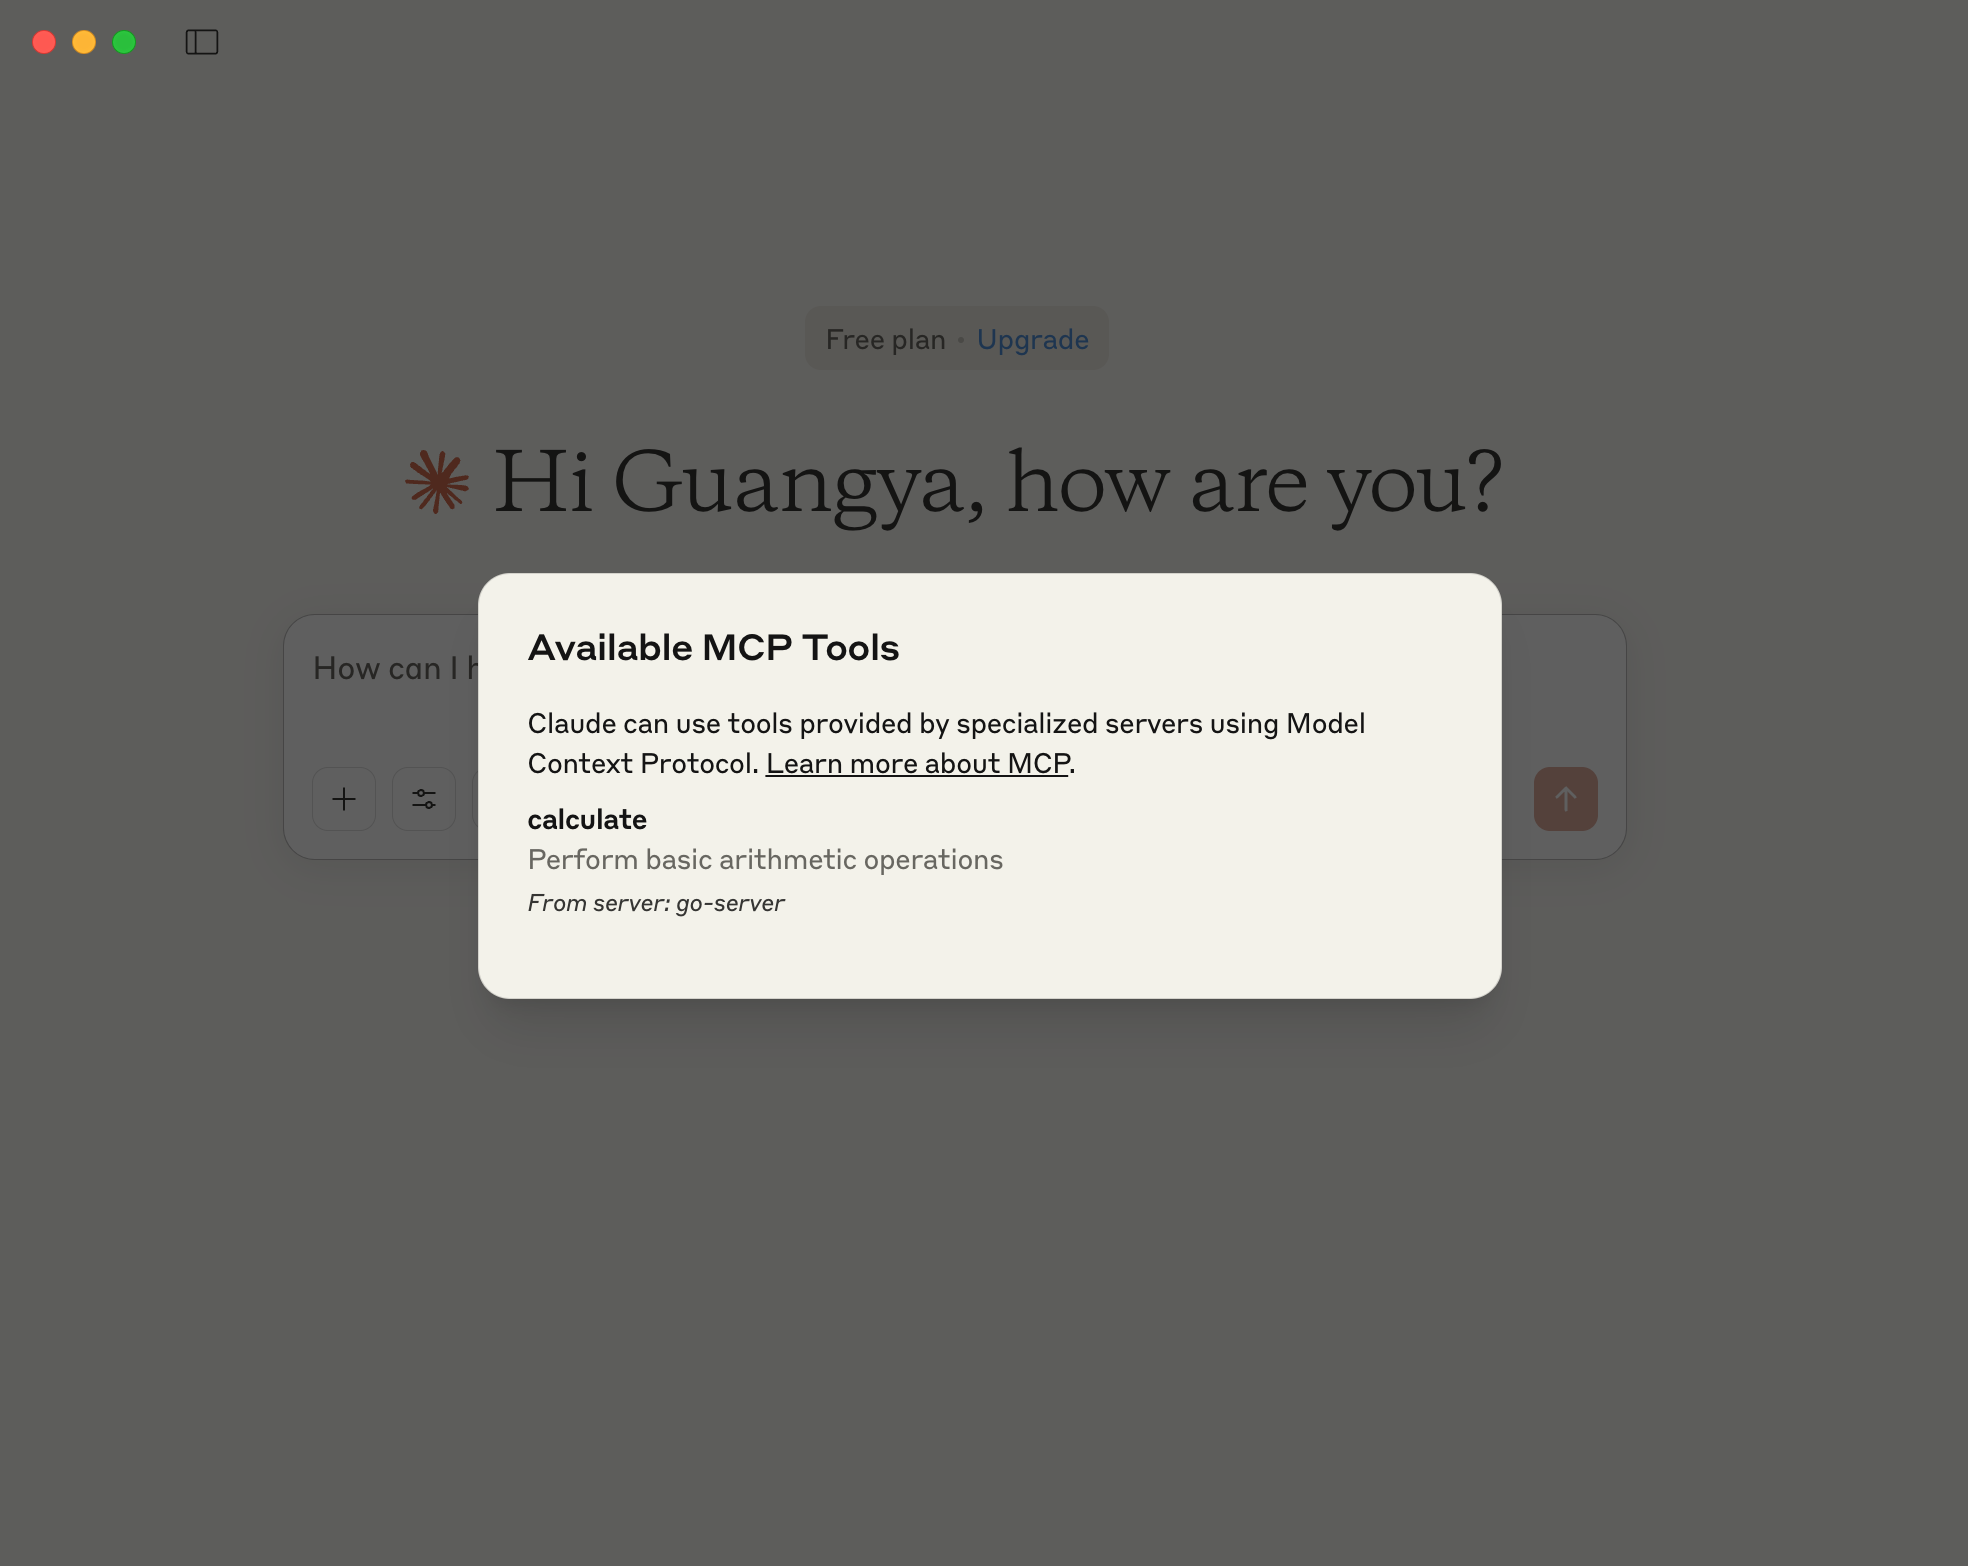Open the Upgrade link
1968x1566 pixels.
(x=1033, y=340)
